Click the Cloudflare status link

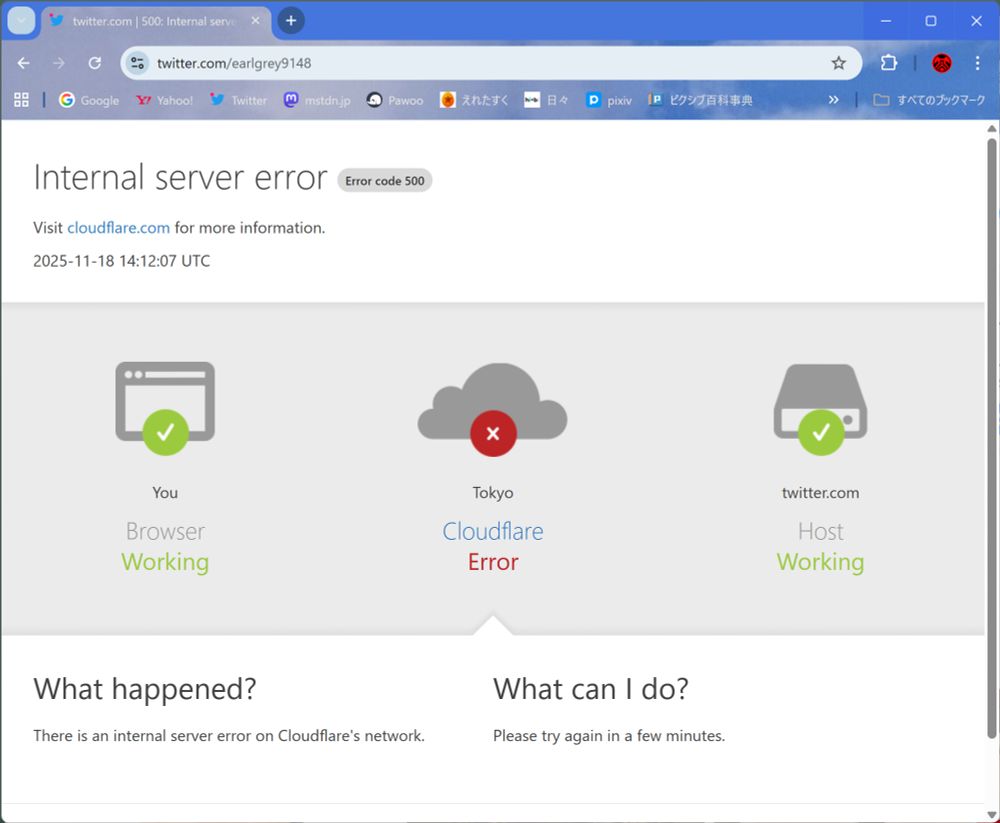click(x=493, y=531)
